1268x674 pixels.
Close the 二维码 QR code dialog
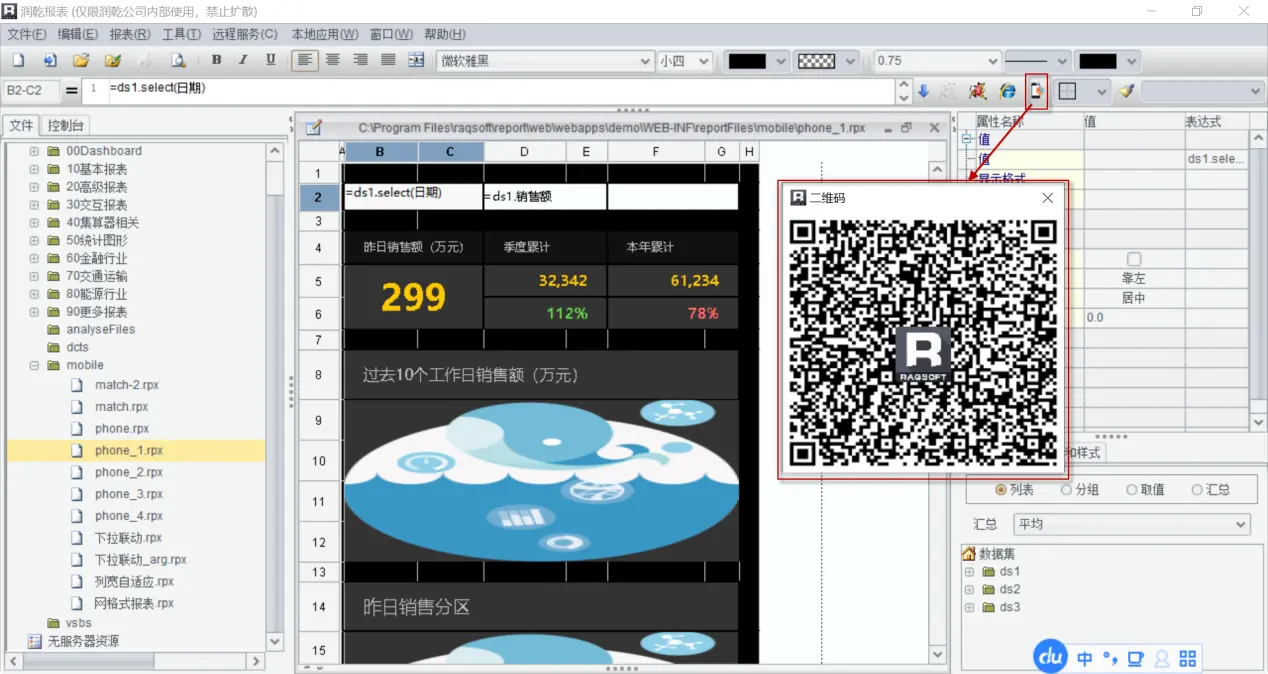(x=1047, y=198)
